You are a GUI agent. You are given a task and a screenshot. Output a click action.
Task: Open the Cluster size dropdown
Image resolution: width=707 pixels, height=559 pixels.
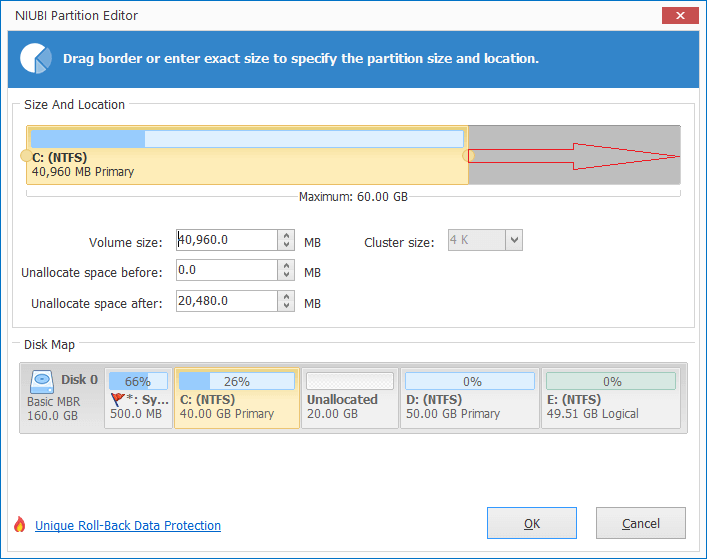[513, 240]
